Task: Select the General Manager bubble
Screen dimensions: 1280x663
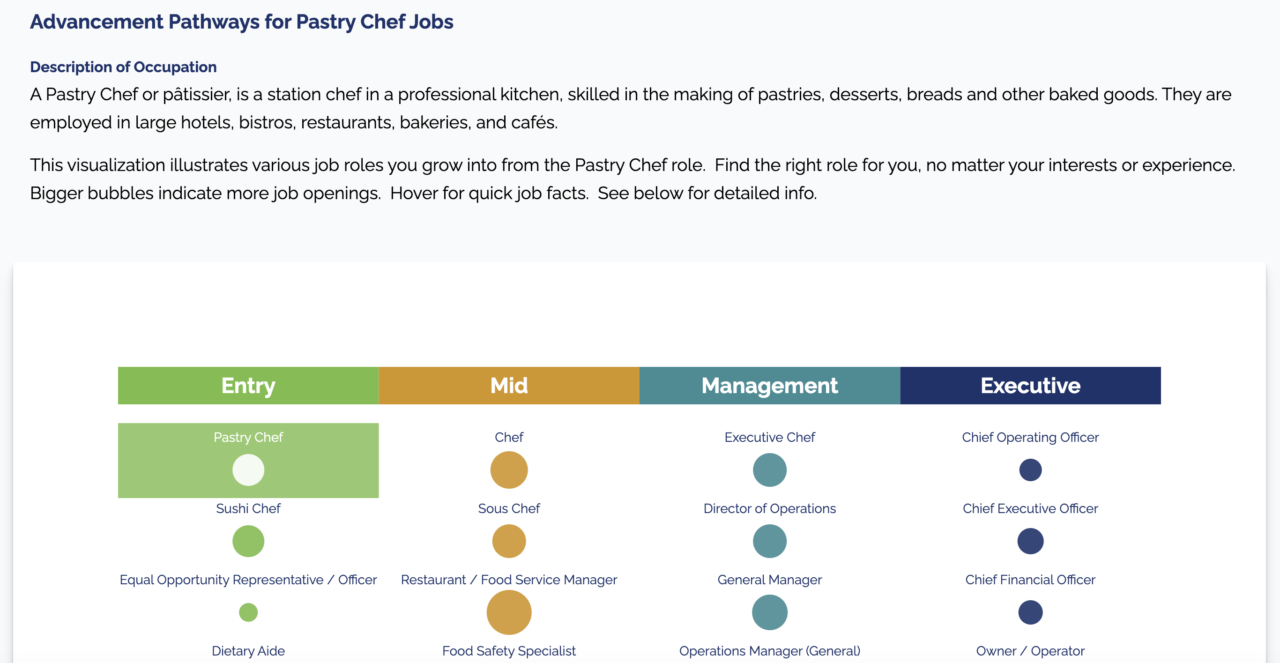Action: point(770,612)
